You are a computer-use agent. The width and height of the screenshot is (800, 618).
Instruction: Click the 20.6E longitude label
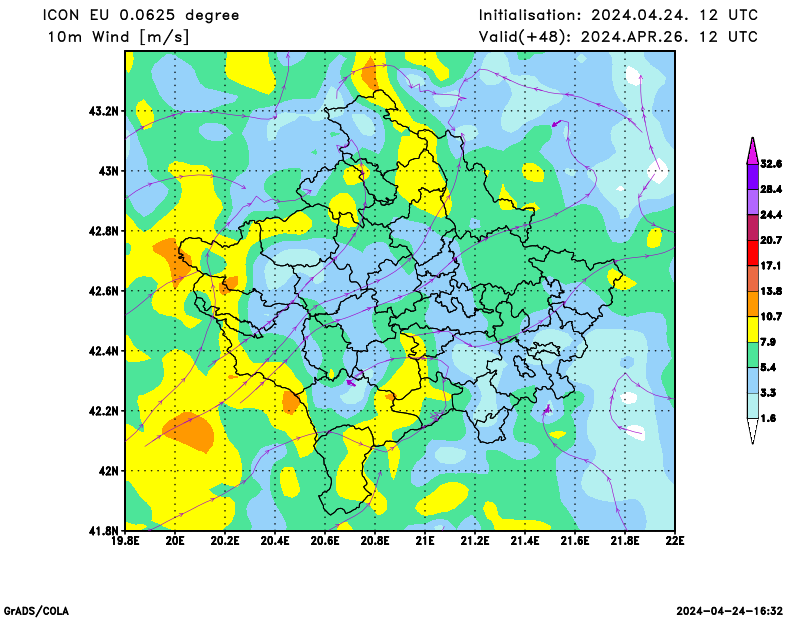coord(326,541)
